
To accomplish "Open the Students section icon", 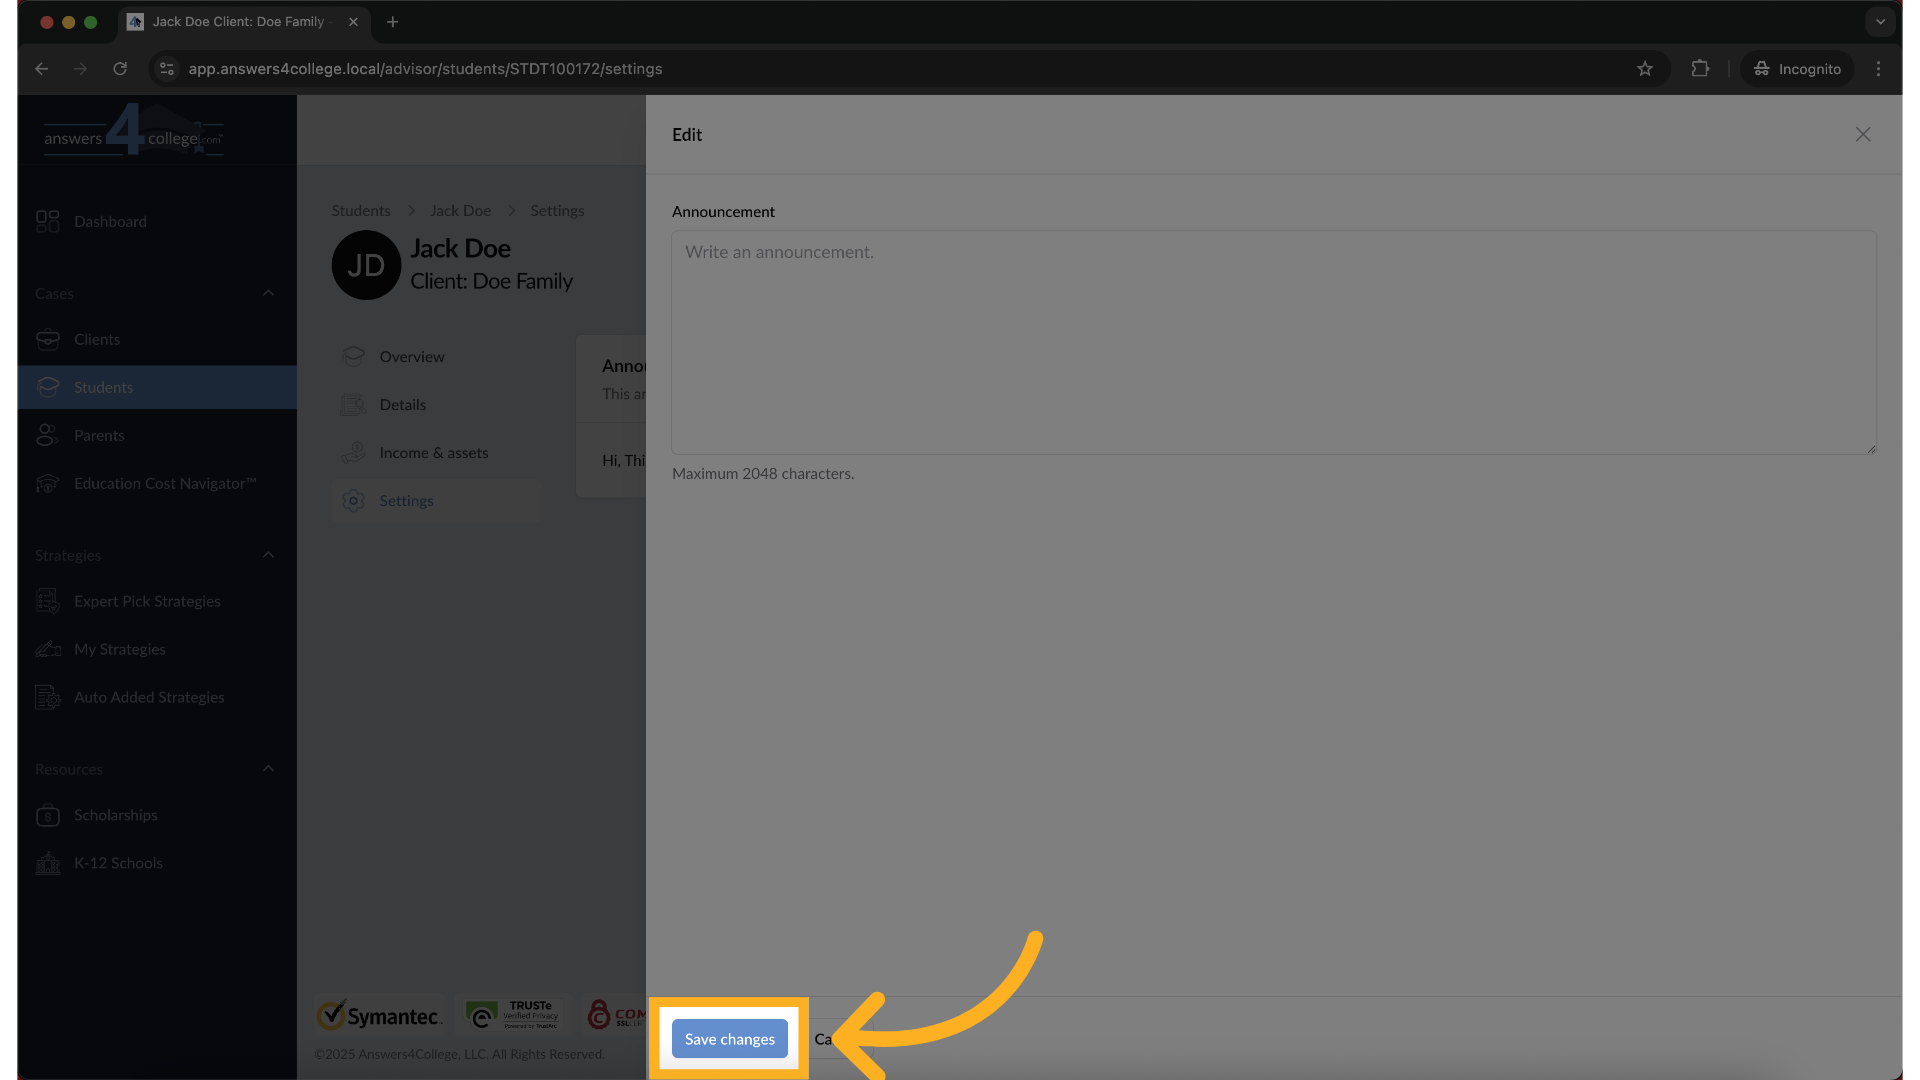I will click(x=48, y=387).
